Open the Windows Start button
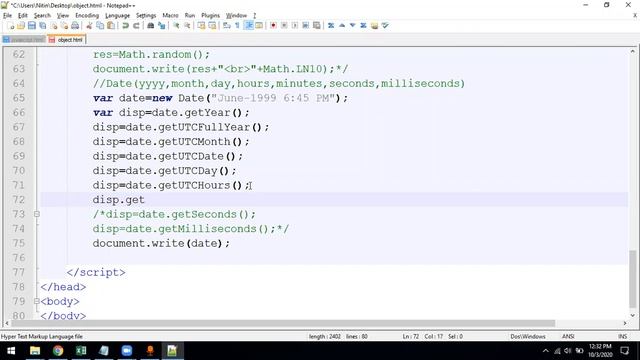The image size is (640, 360). [x=11, y=351]
